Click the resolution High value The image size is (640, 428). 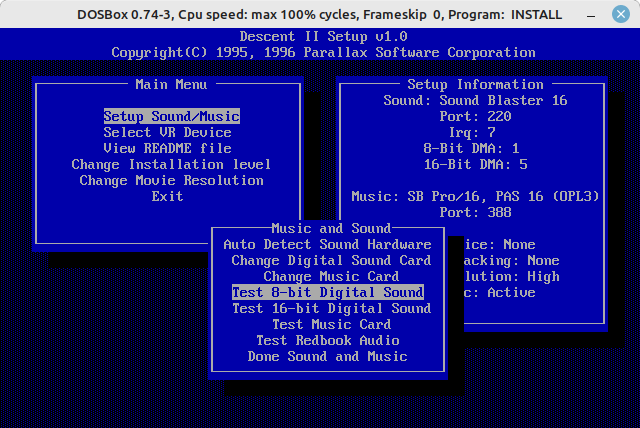543,276
